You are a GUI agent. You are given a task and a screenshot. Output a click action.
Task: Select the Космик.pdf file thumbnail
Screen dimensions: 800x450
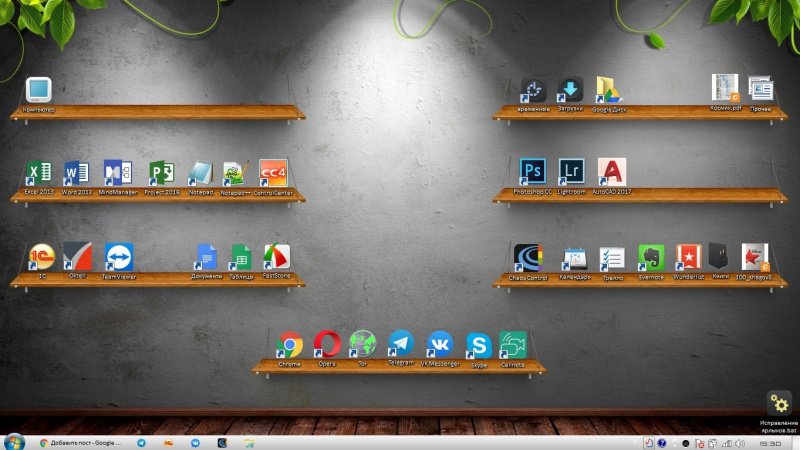click(724, 87)
